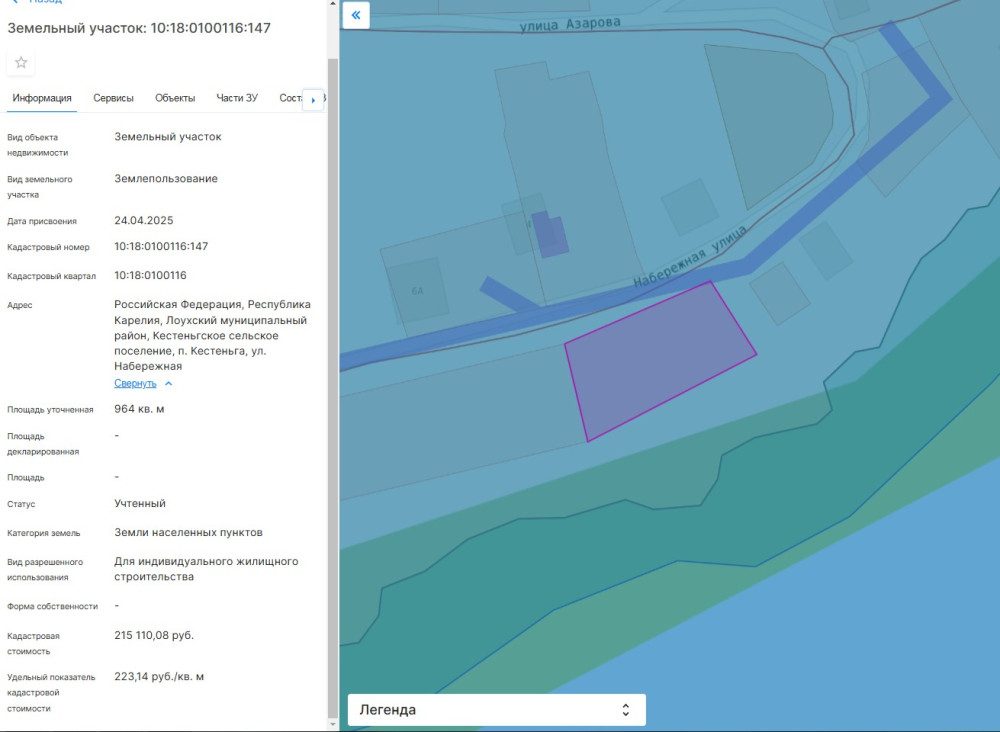Viewport: 1000px width, 732px height.
Task: Open the partially hidden Состав tab
Action: tap(290, 98)
